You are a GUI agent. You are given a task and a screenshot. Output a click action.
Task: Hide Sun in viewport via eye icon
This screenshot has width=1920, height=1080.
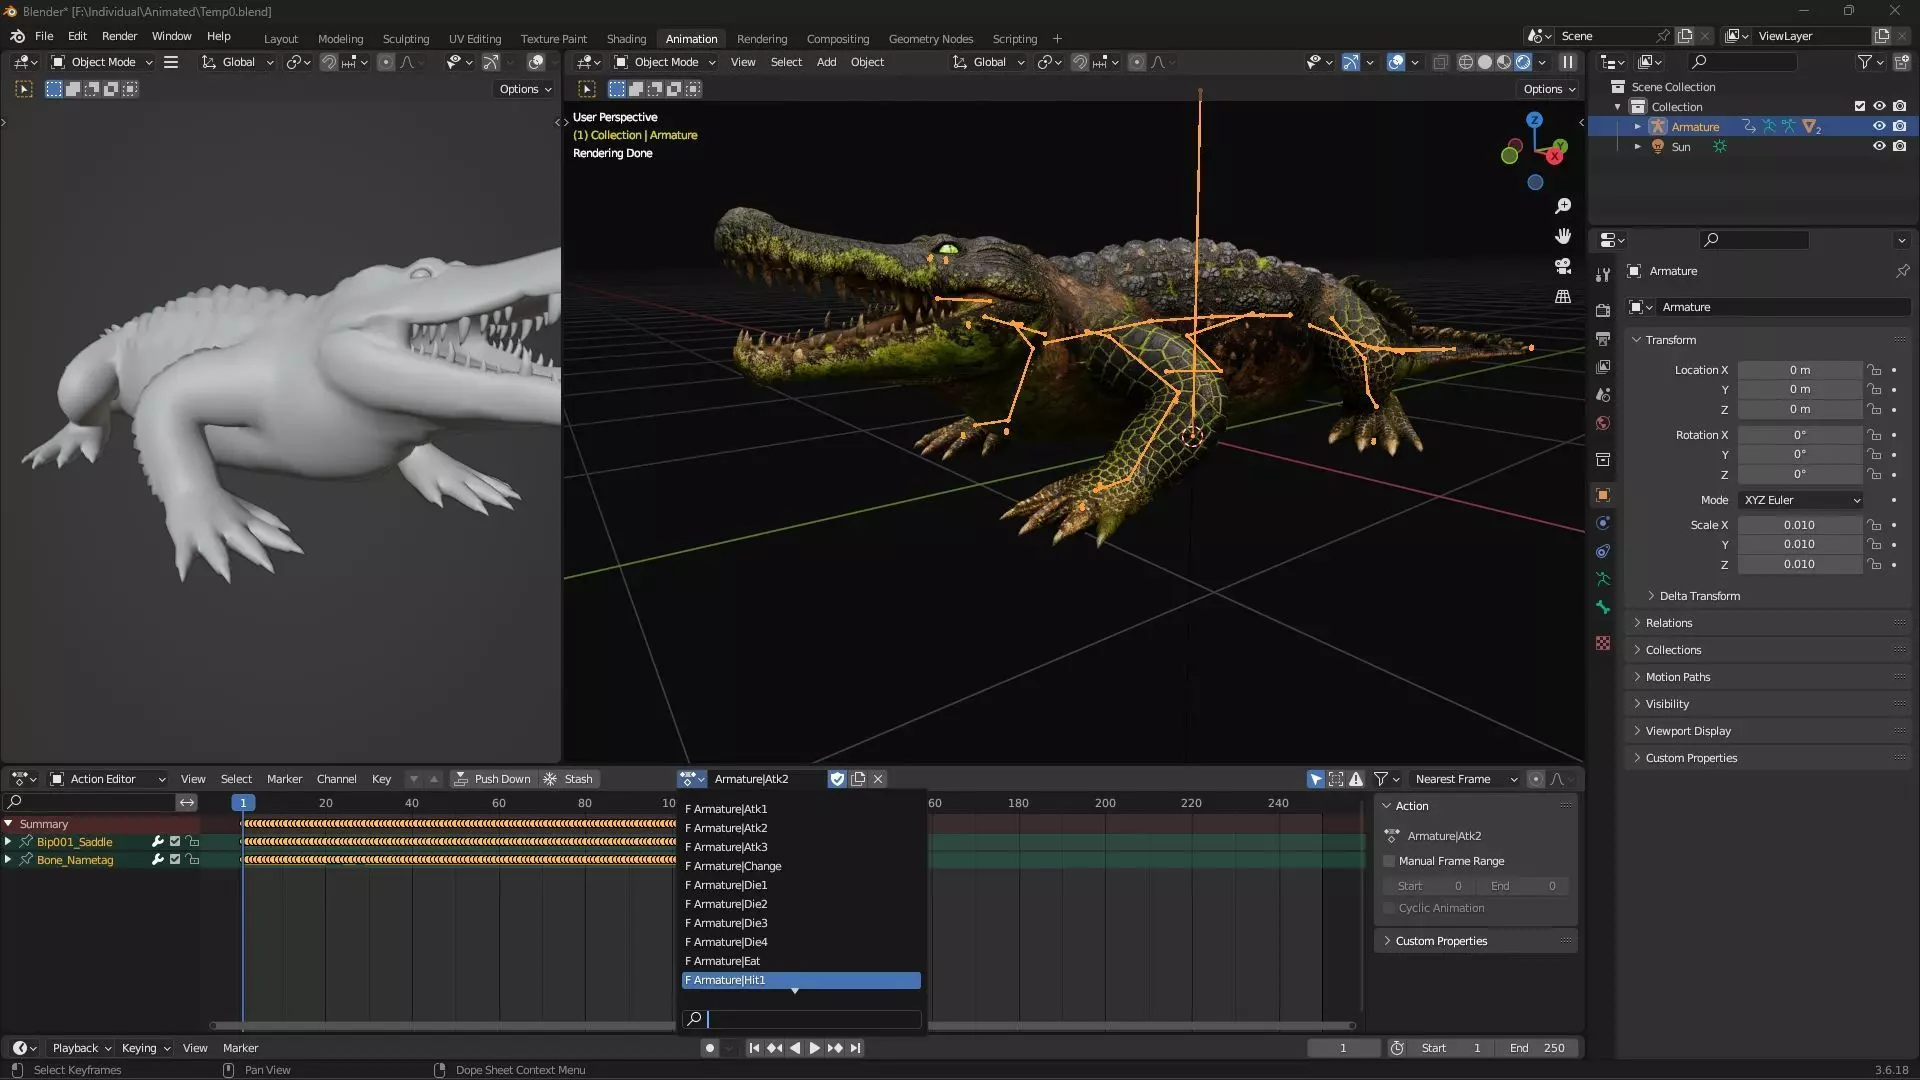coord(1879,147)
